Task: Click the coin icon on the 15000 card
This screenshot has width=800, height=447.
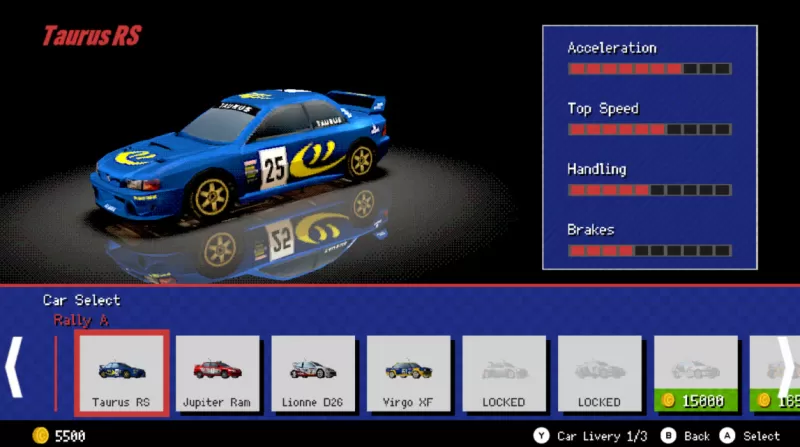Action: pyautogui.click(x=668, y=401)
